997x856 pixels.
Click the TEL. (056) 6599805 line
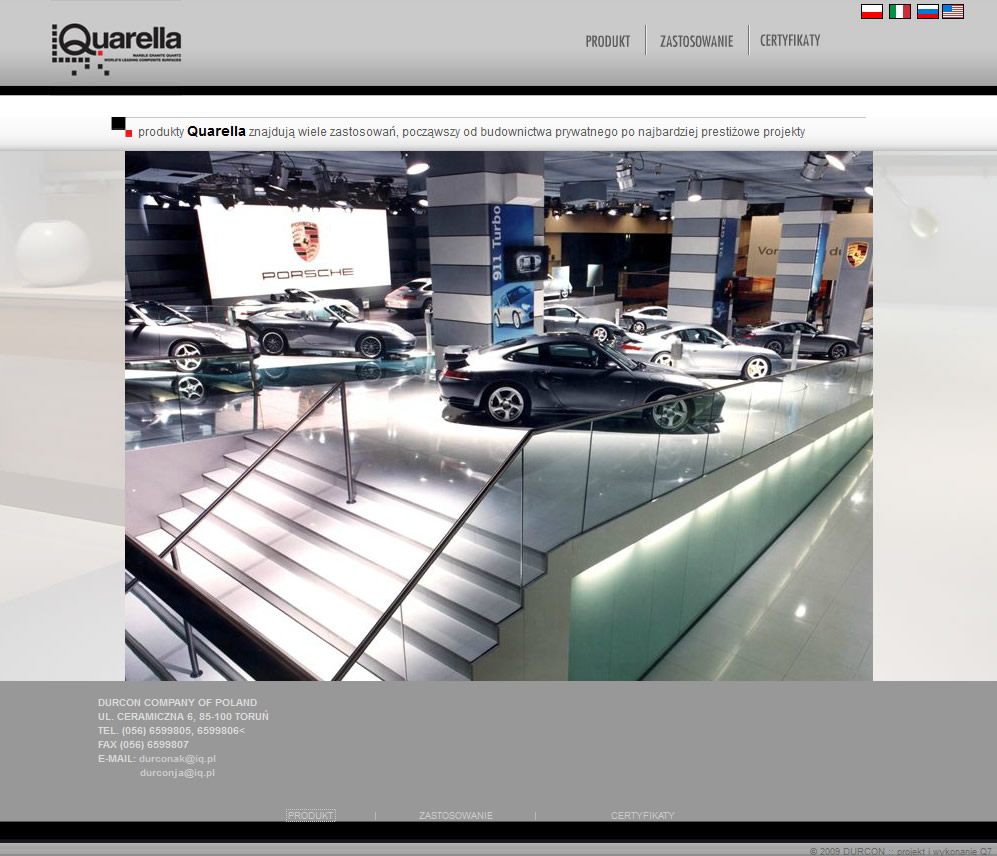point(171,731)
